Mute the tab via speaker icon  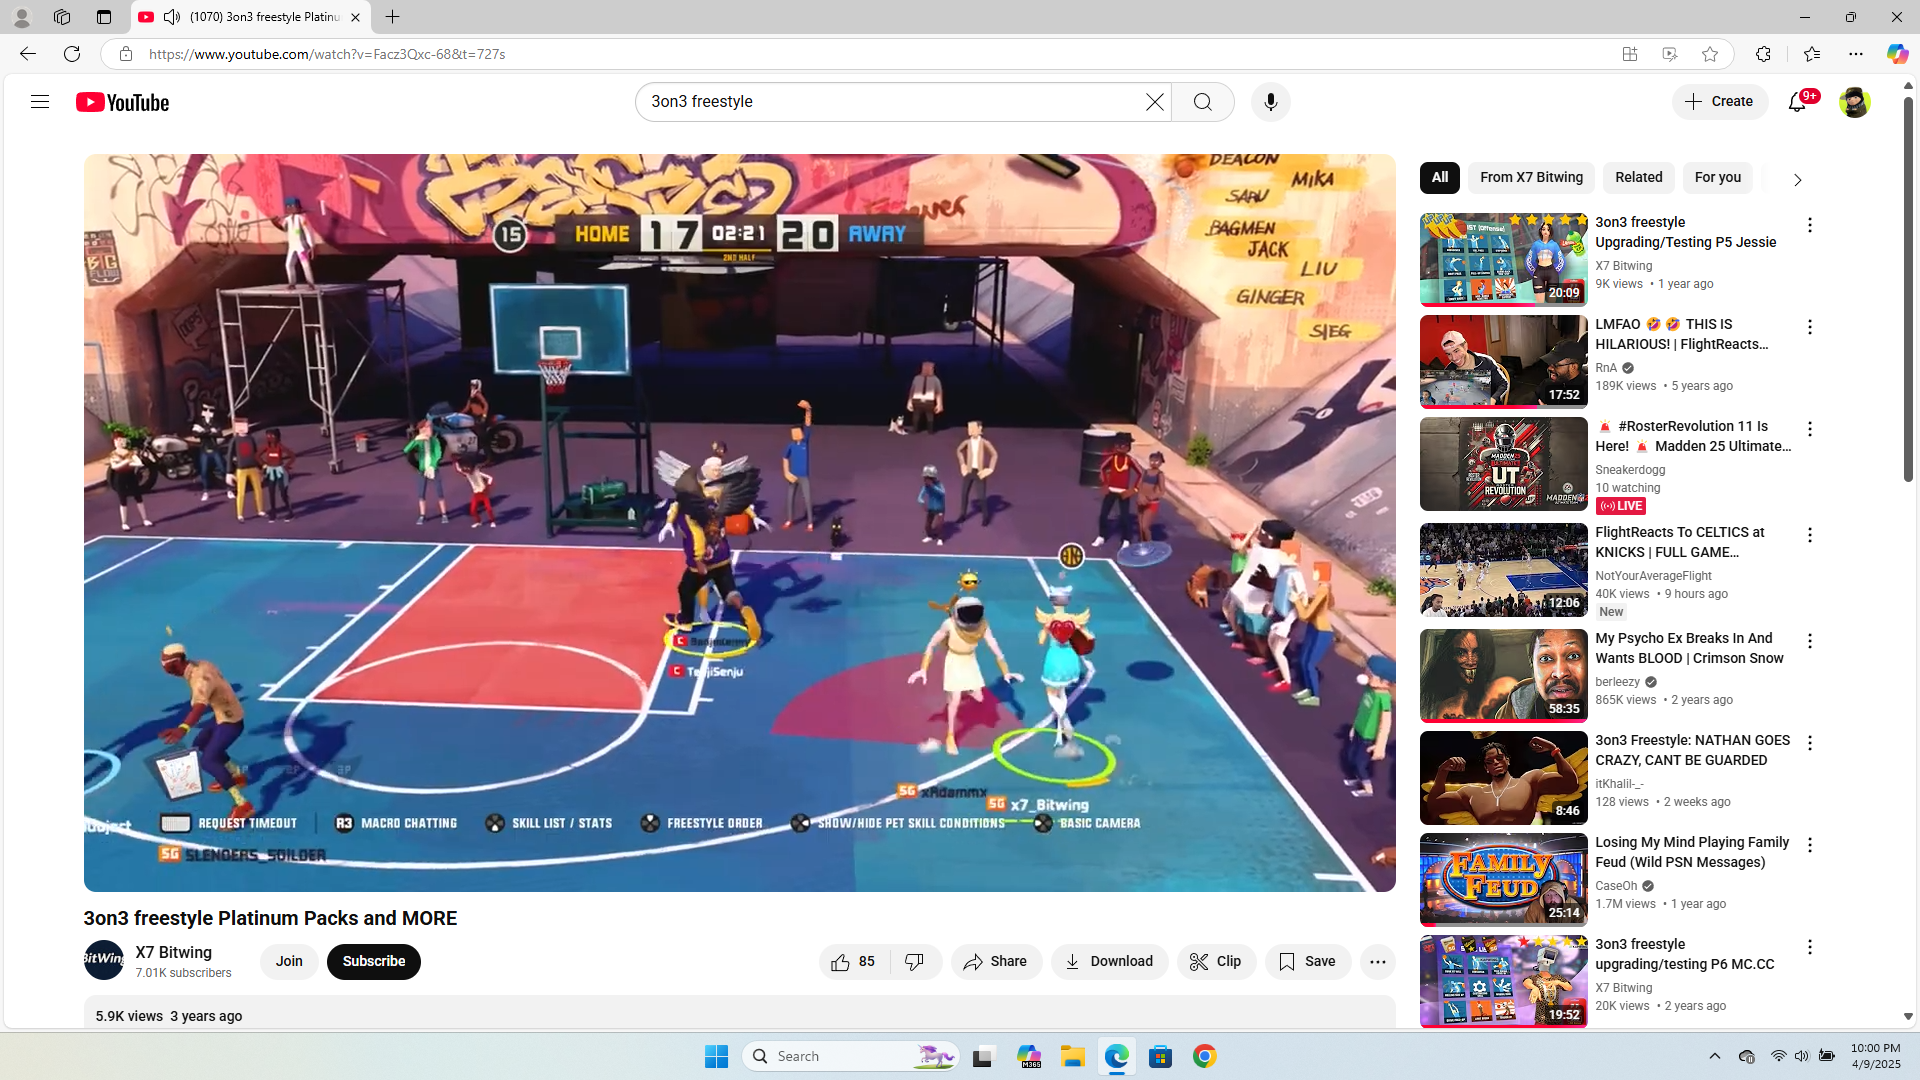click(x=172, y=17)
